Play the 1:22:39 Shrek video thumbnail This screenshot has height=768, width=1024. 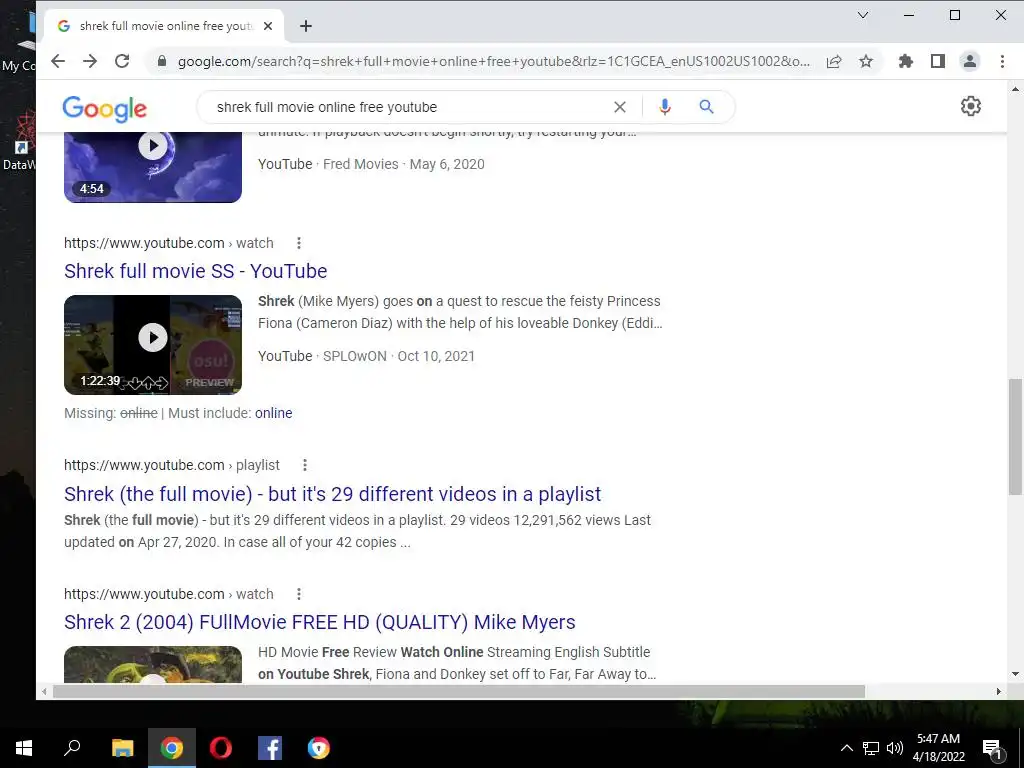(153, 345)
